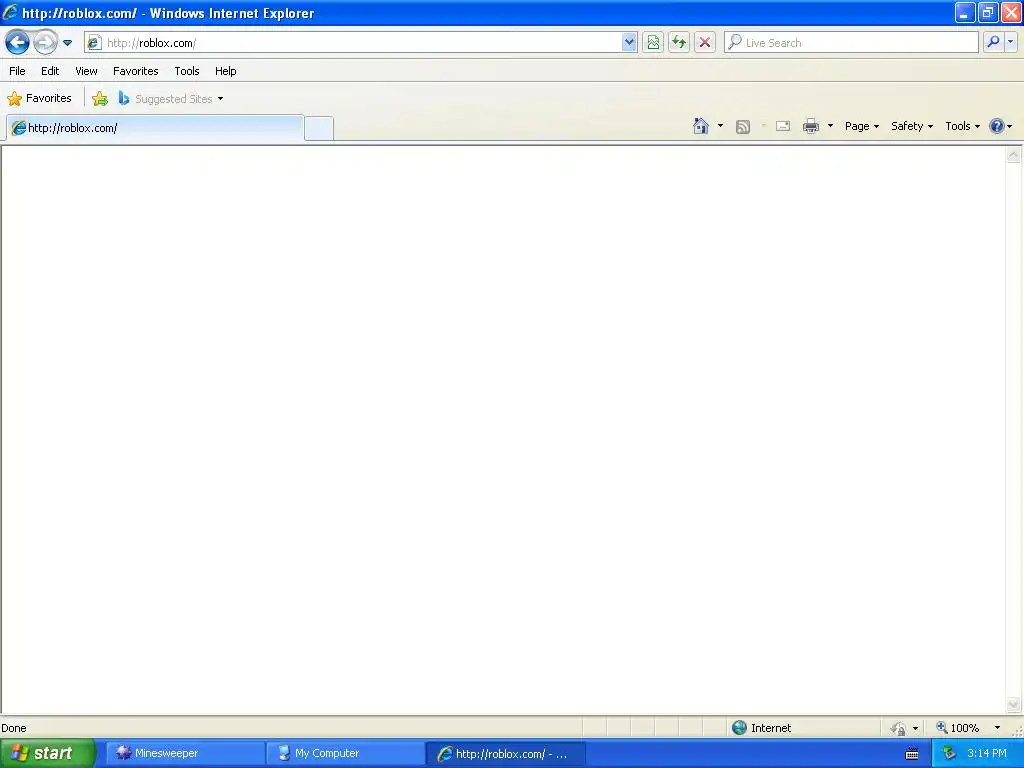This screenshot has width=1024, height=768.
Task: Click the Done status bar text
Action: click(x=14, y=728)
